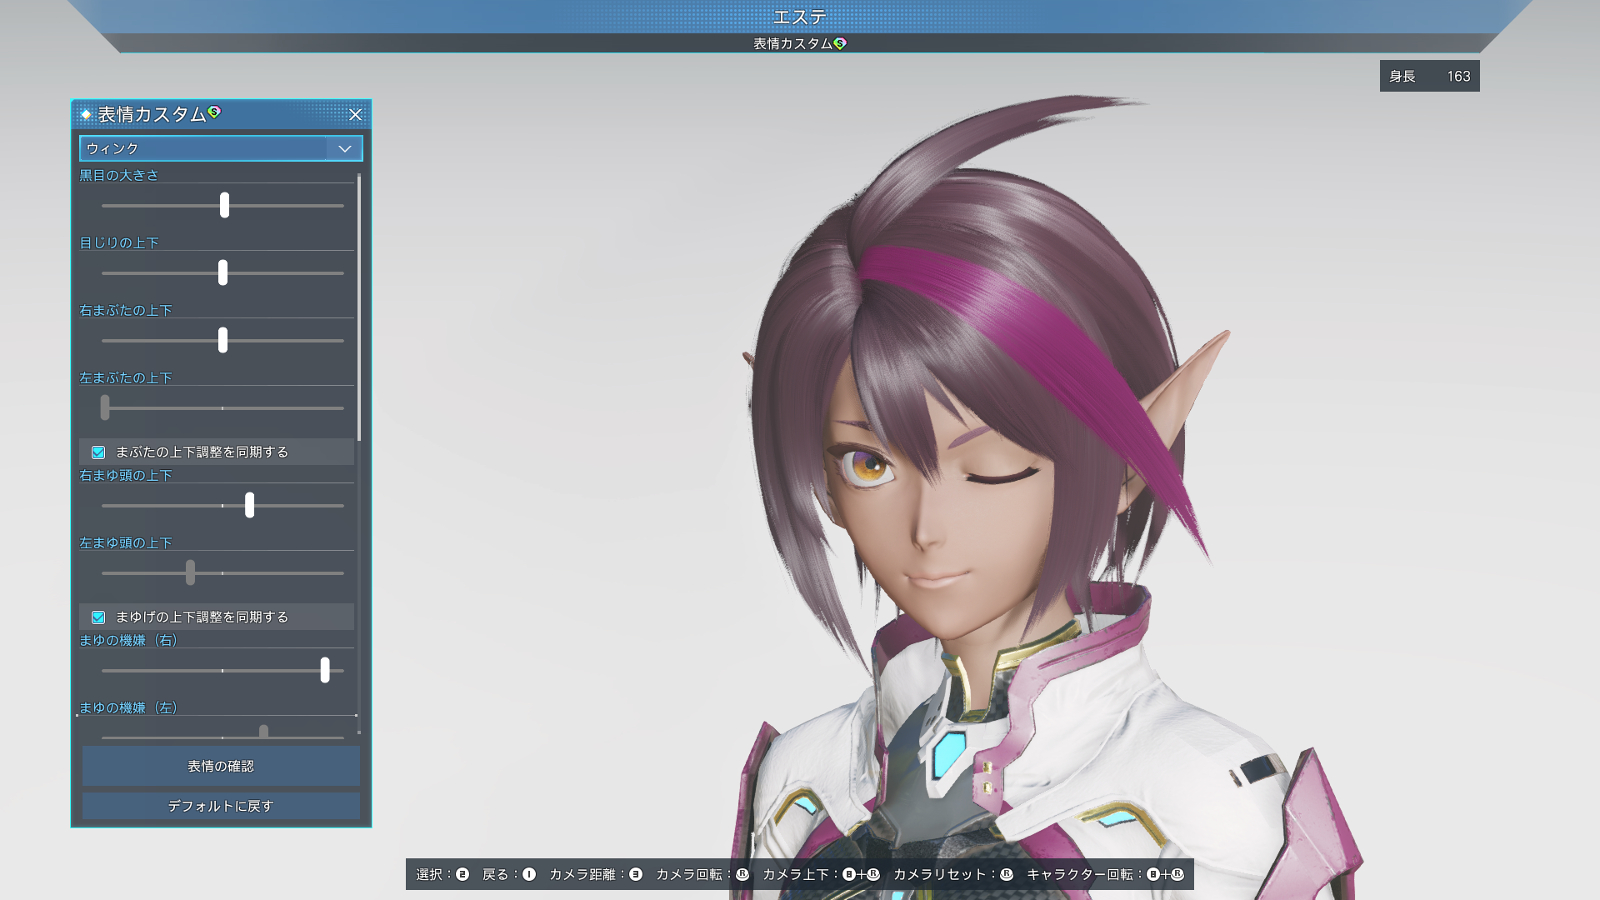Toggle まゆげの上下調整を同期する checkbox
This screenshot has width=1600, height=900.
pos(98,617)
